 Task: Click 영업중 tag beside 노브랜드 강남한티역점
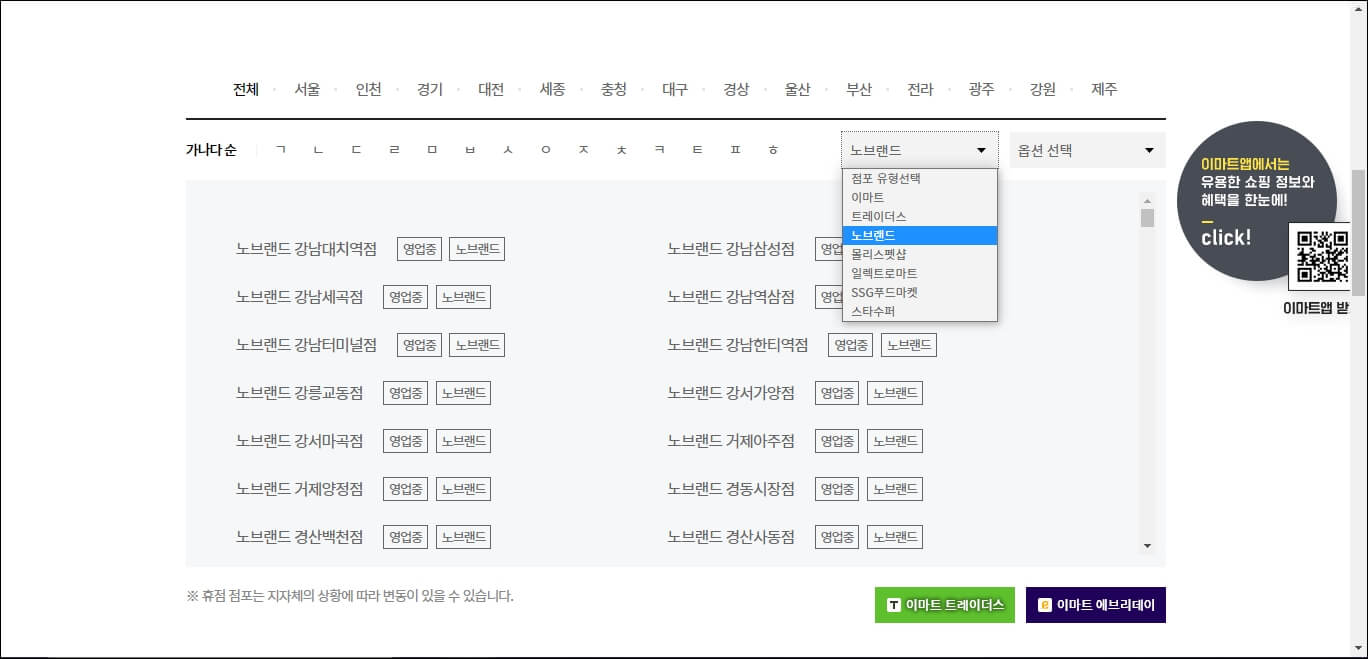(x=850, y=345)
